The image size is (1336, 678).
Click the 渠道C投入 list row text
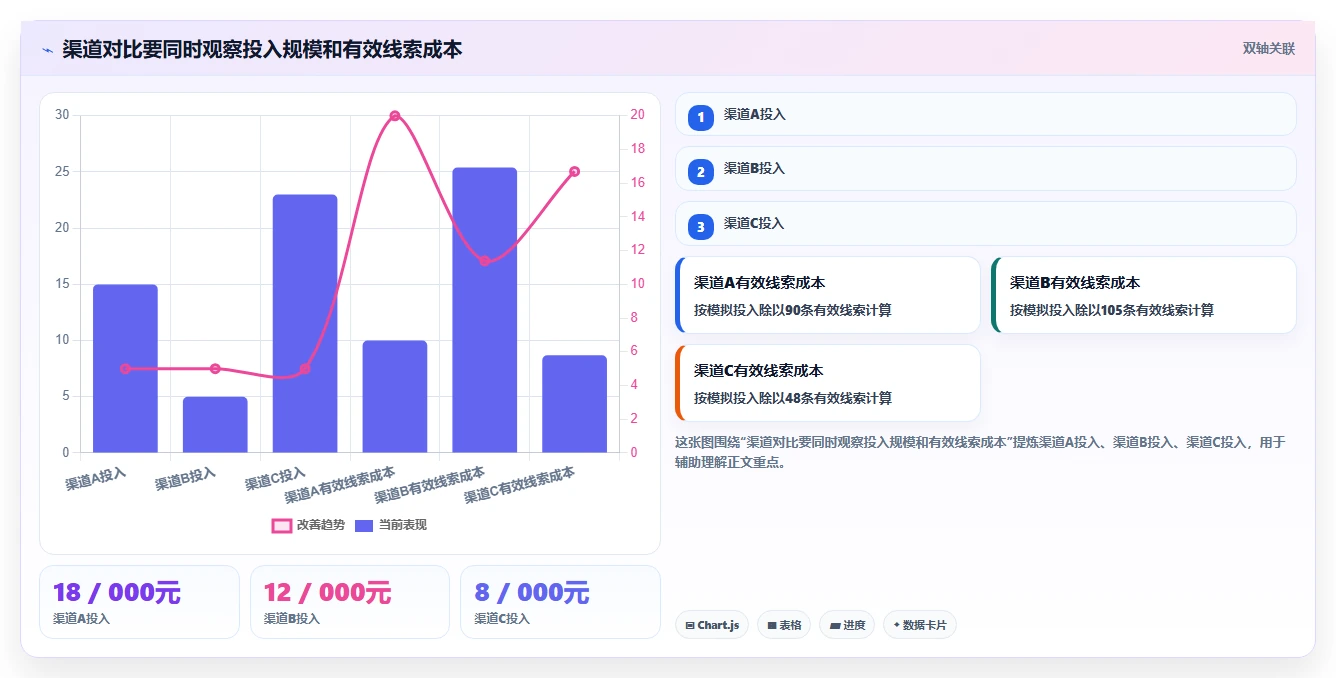(x=755, y=224)
